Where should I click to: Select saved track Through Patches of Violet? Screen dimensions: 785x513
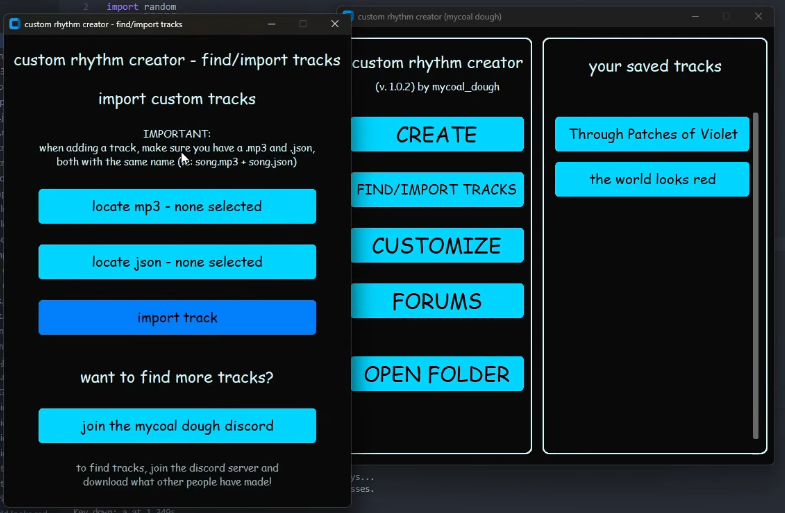652,134
